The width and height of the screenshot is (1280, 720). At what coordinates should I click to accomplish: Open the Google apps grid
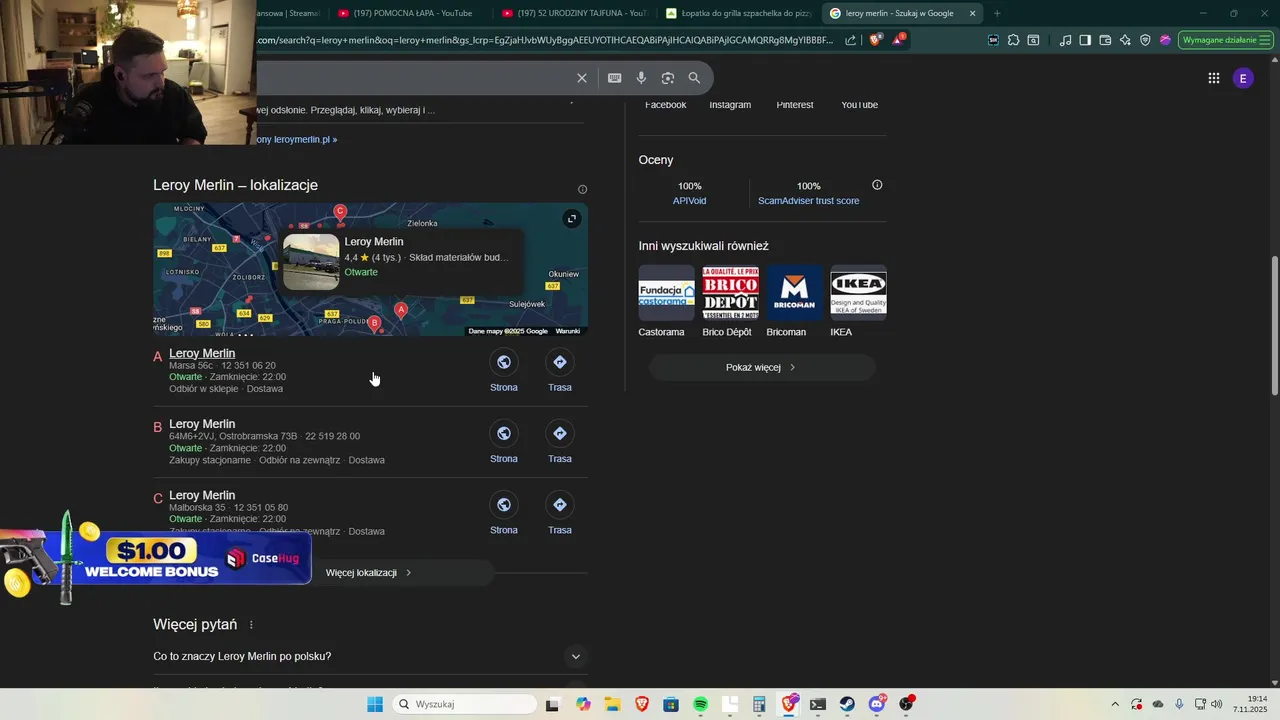click(1213, 78)
